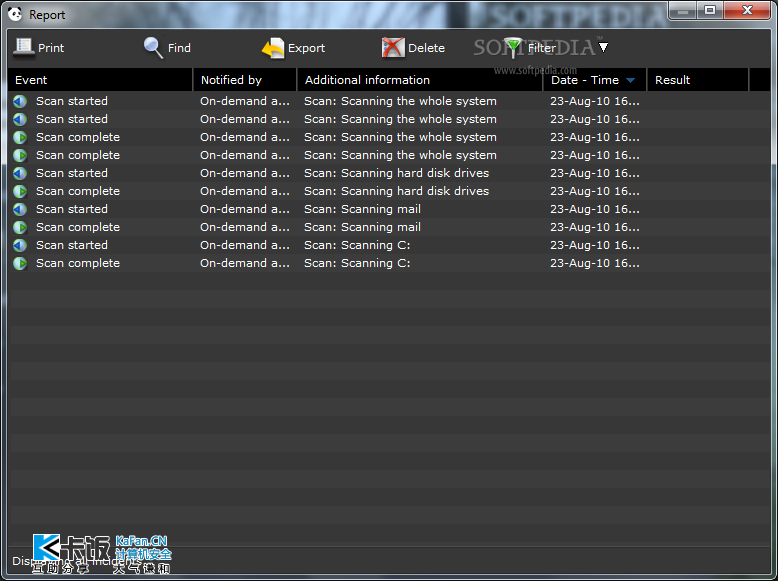Screen dimensions: 778x581
Task: Click the Panda icon in the title bar
Action: click(x=15, y=14)
